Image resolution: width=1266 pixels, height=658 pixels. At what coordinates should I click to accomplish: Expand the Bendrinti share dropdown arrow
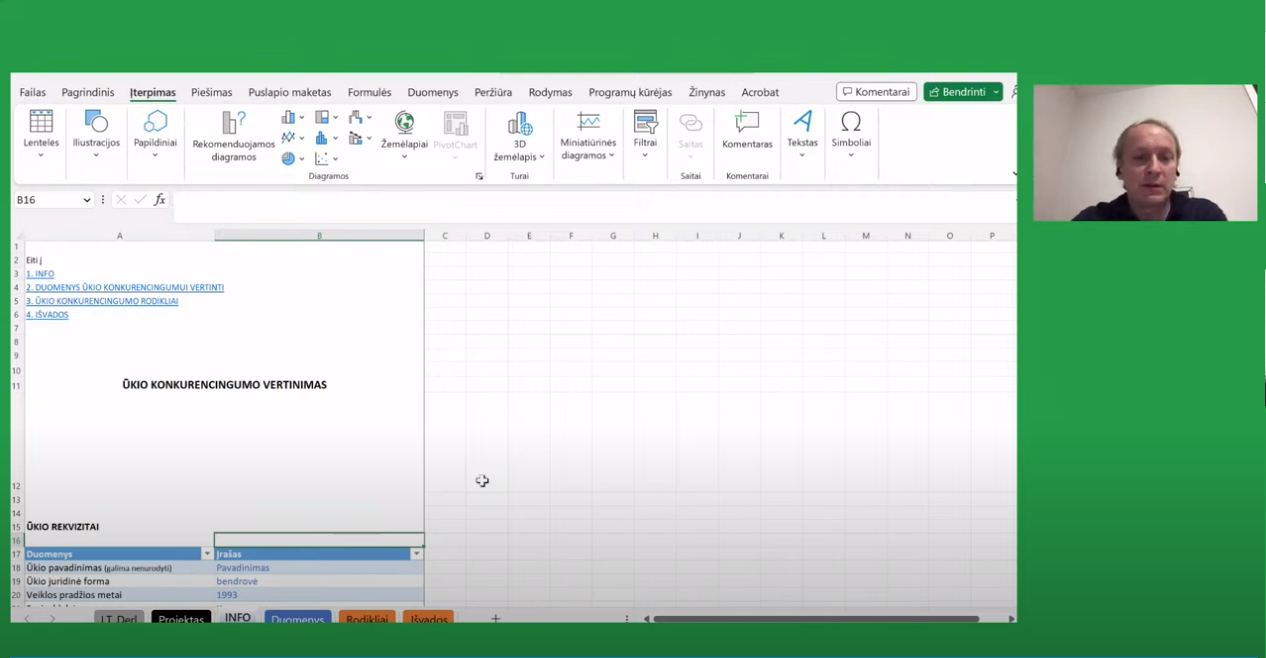996,92
